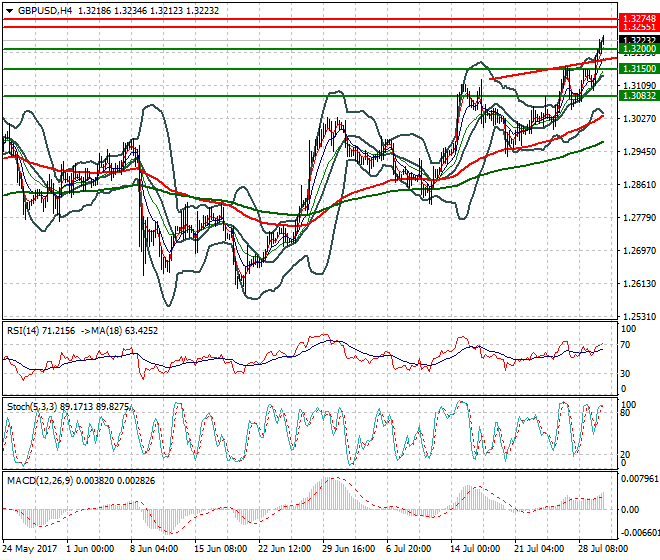The image size is (660, 560).
Task: Click the MACD(12,26,9) indicator label
Action: click(x=40, y=480)
